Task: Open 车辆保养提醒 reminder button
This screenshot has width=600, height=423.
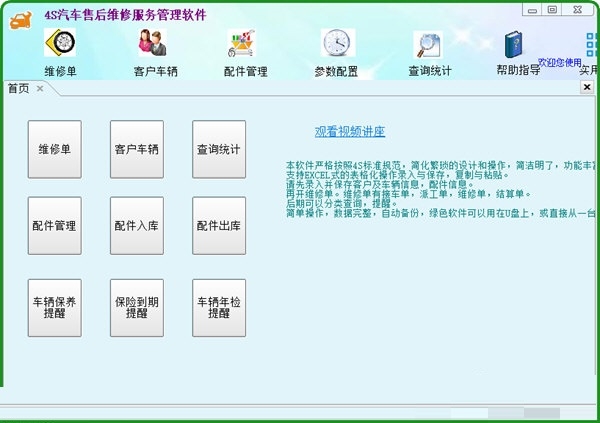Action: tap(55, 308)
